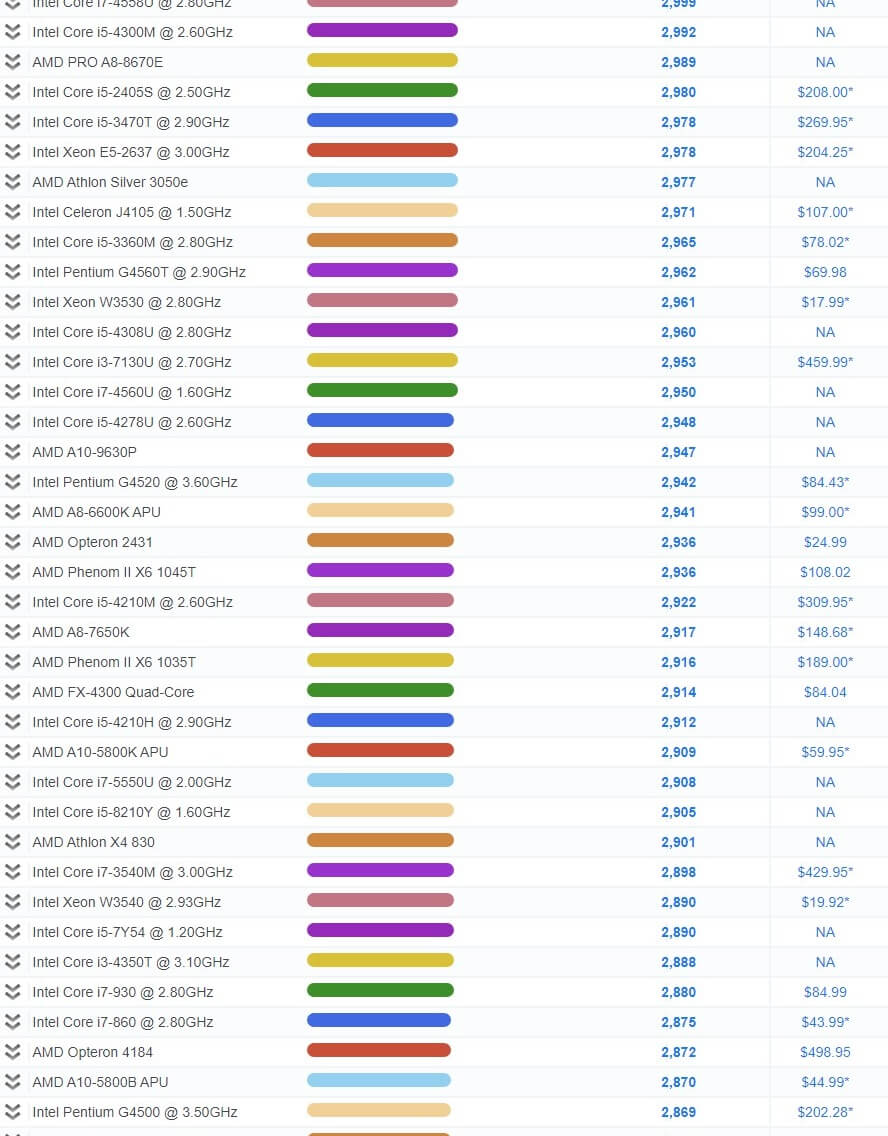Screen dimensions: 888x1136
Task: Expand the Intel Xeon E5-2637 row chevron
Action: [x=12, y=152]
